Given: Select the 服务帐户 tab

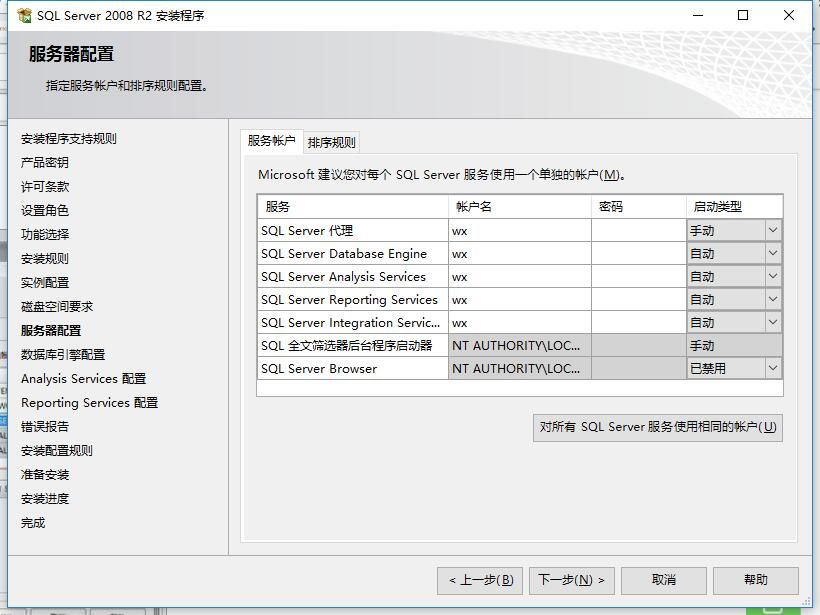Looking at the screenshot, I should tap(271, 141).
